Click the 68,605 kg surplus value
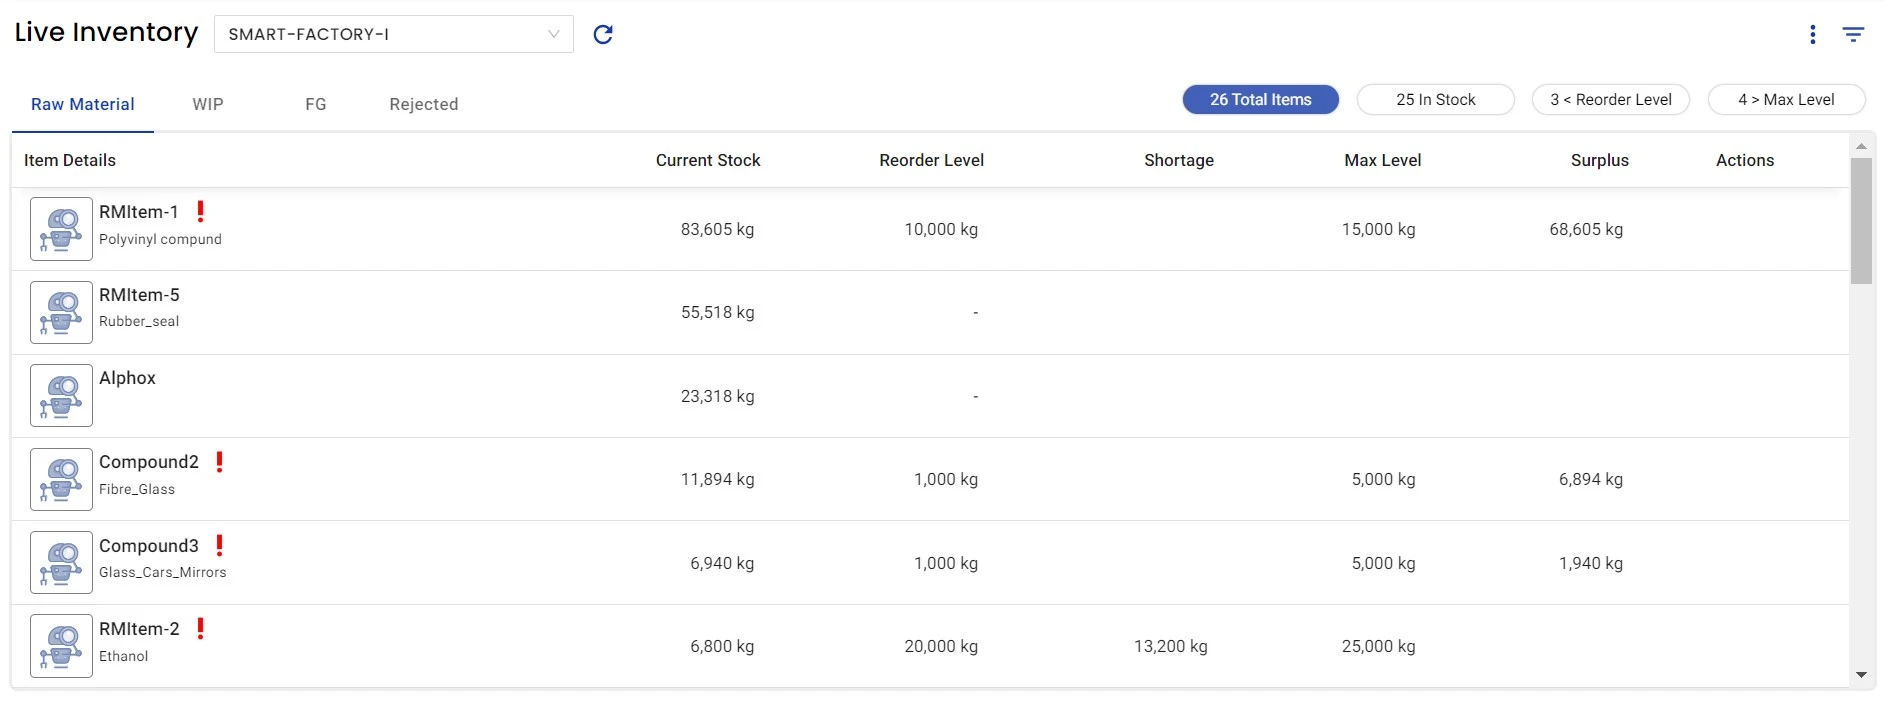Screen dimensions: 1885x718 click(1586, 229)
